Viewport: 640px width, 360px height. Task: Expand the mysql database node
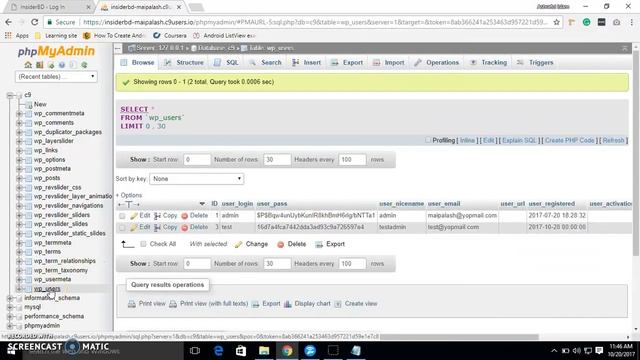coord(10,307)
